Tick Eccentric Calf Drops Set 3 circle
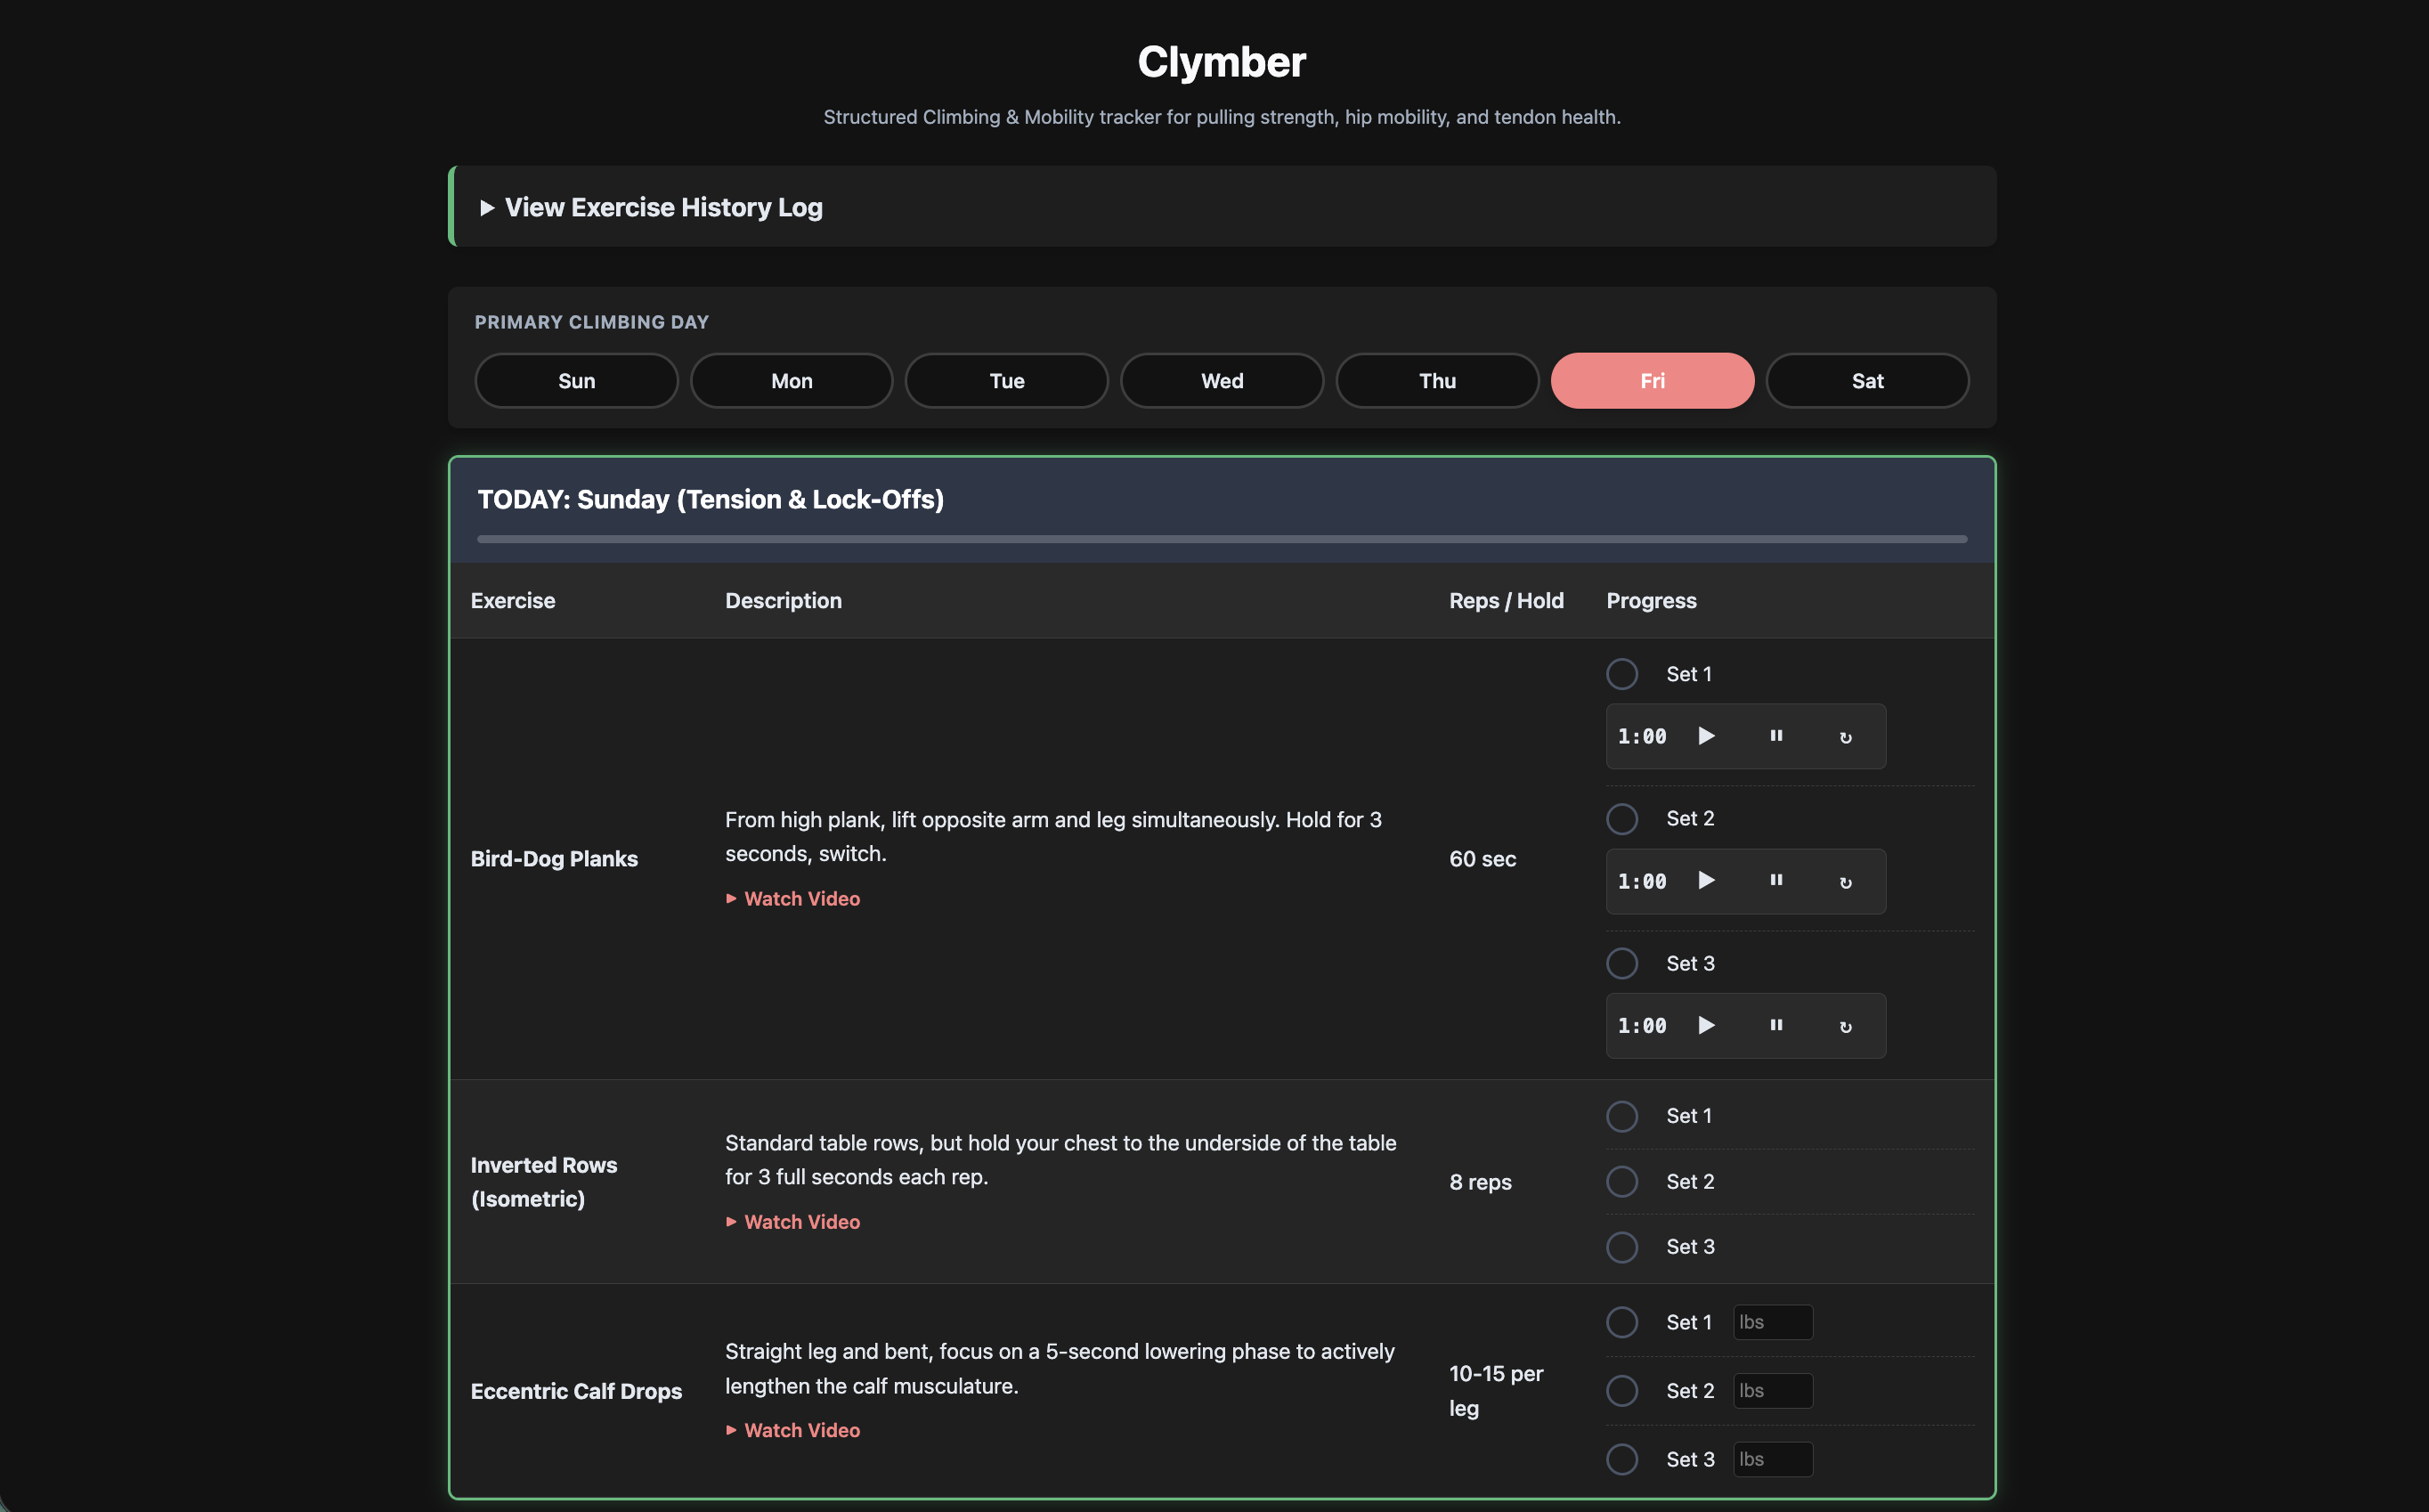The image size is (2429, 1512). point(1621,1459)
